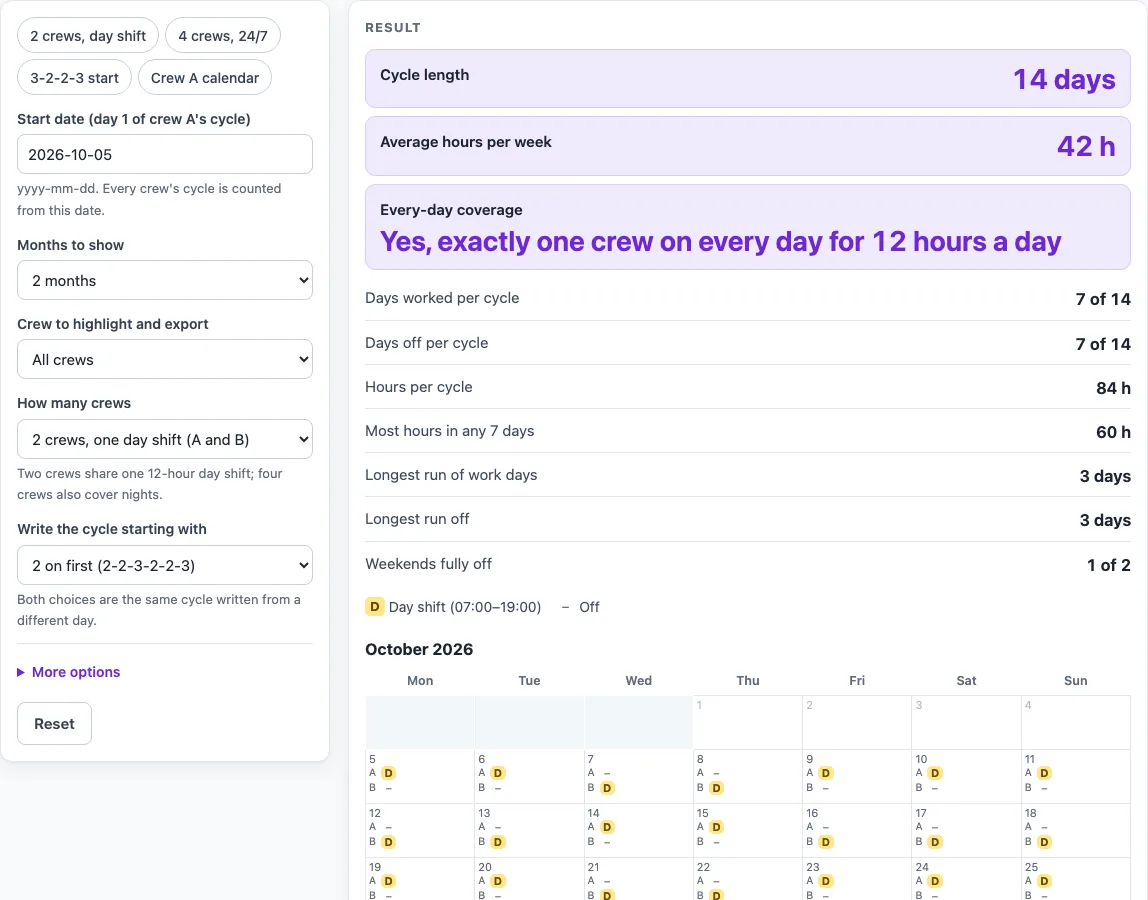This screenshot has height=900, width=1148.
Task: Click crew A's D badge on October 23
Action: (x=826, y=881)
